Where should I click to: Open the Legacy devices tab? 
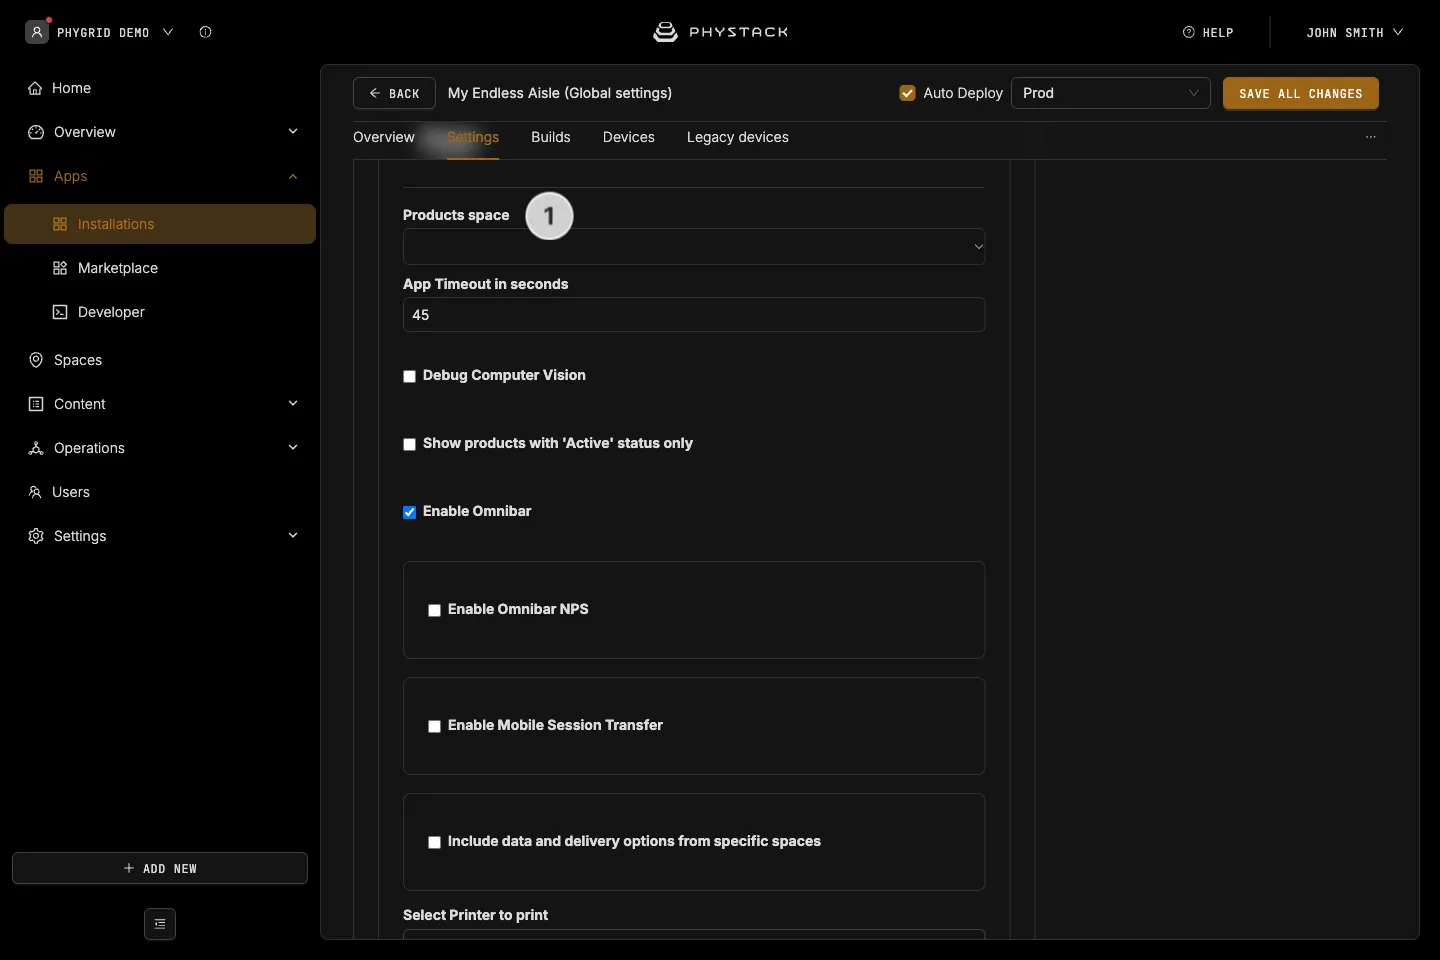(x=738, y=137)
